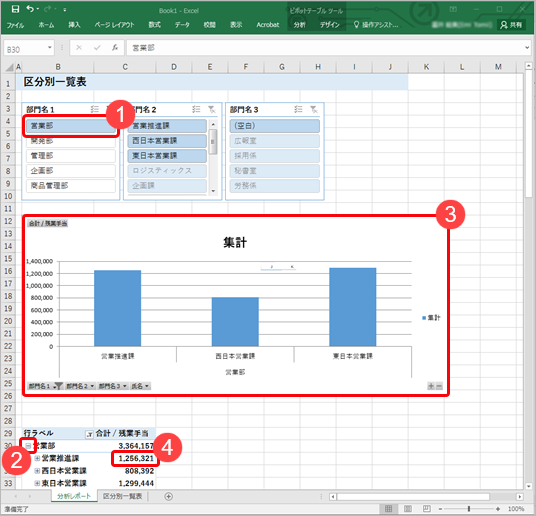536x516 pixels.
Task: Toggle 西日本営業課 in the 部門名 2 slicer
Action: coord(167,141)
